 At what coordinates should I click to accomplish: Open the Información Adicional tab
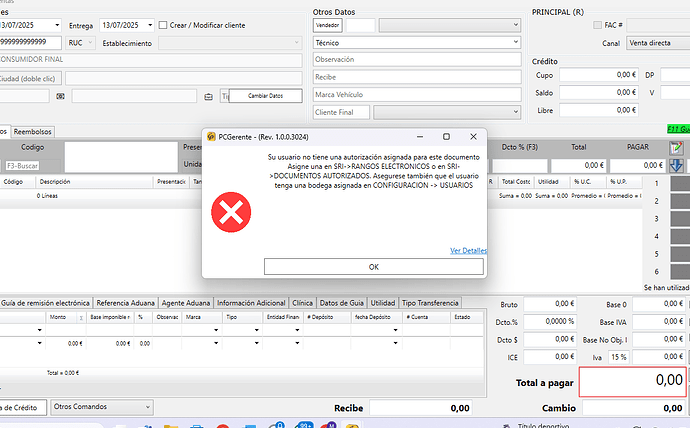[251, 303]
